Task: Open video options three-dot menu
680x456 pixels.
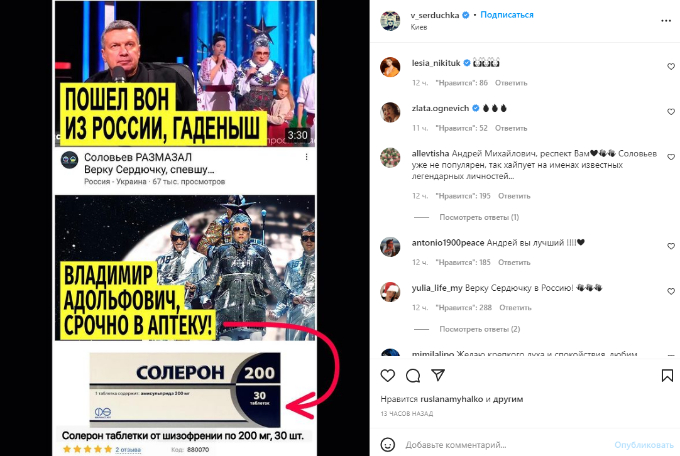Action: click(x=306, y=157)
